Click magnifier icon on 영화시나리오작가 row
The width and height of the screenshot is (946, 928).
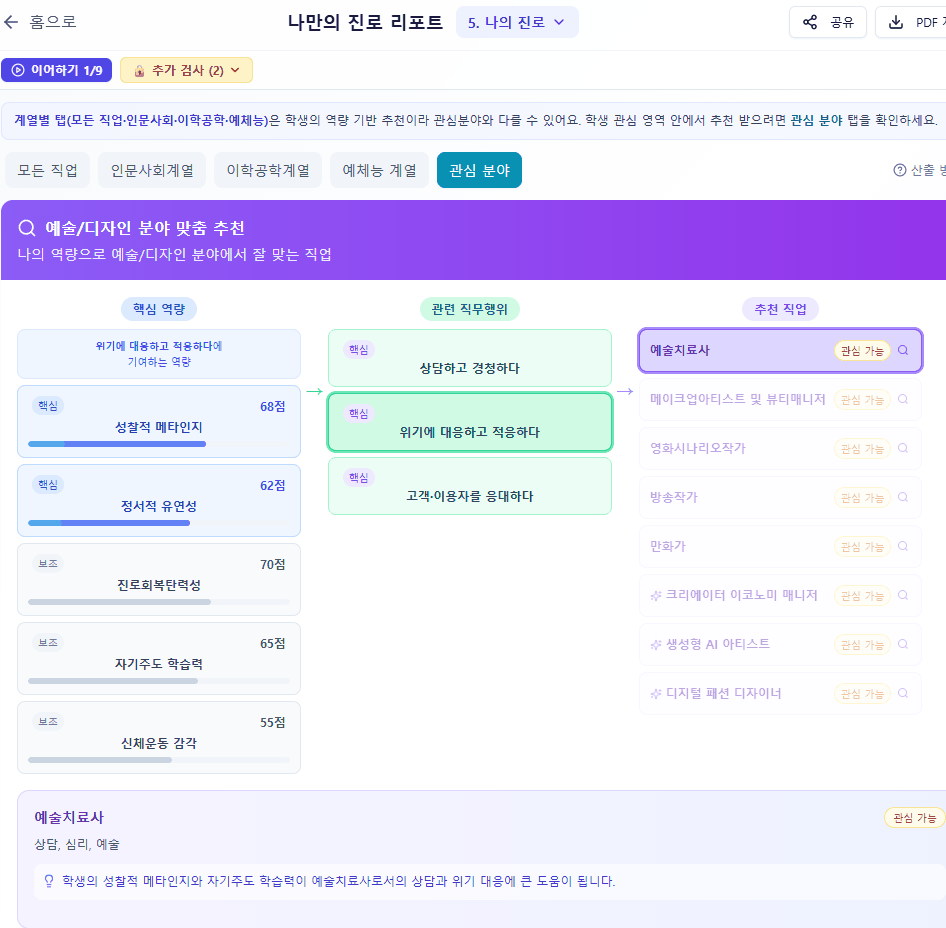coord(903,448)
